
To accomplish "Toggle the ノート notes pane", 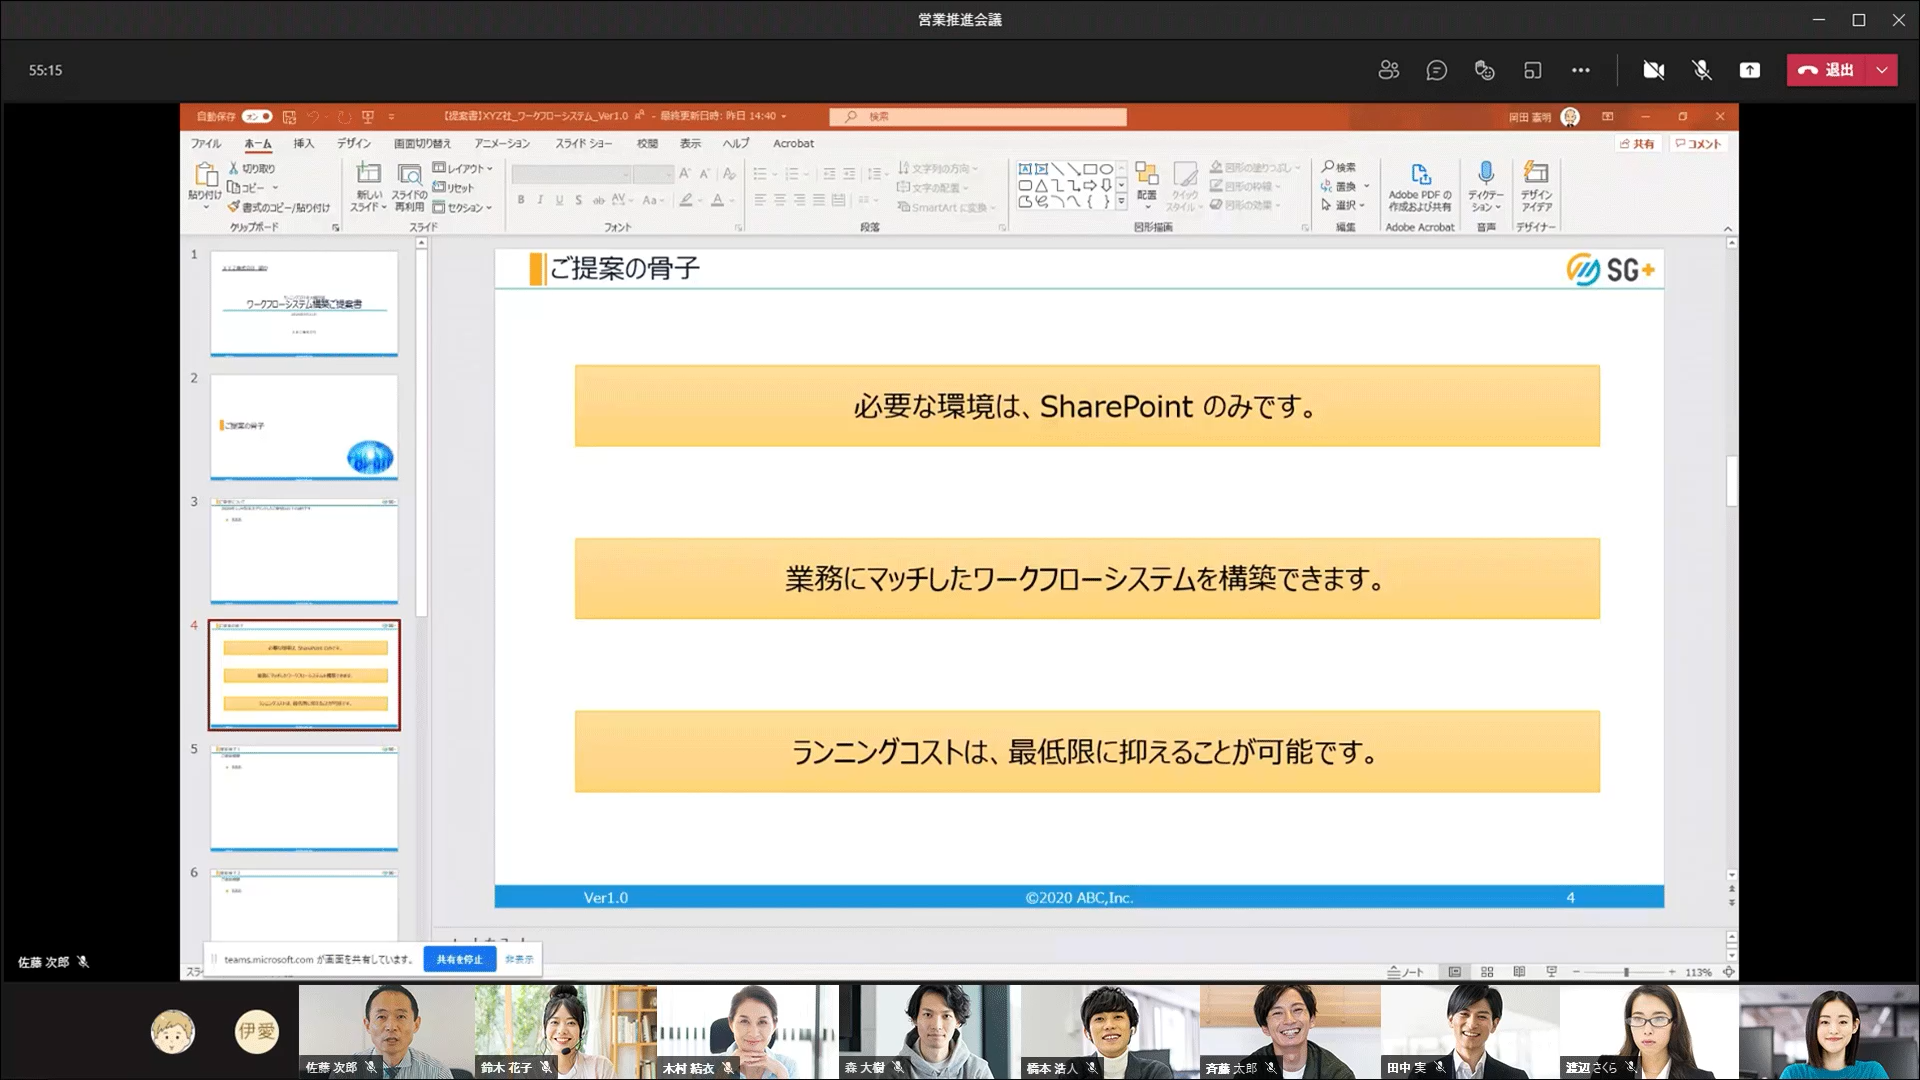I will pyautogui.click(x=1405, y=972).
